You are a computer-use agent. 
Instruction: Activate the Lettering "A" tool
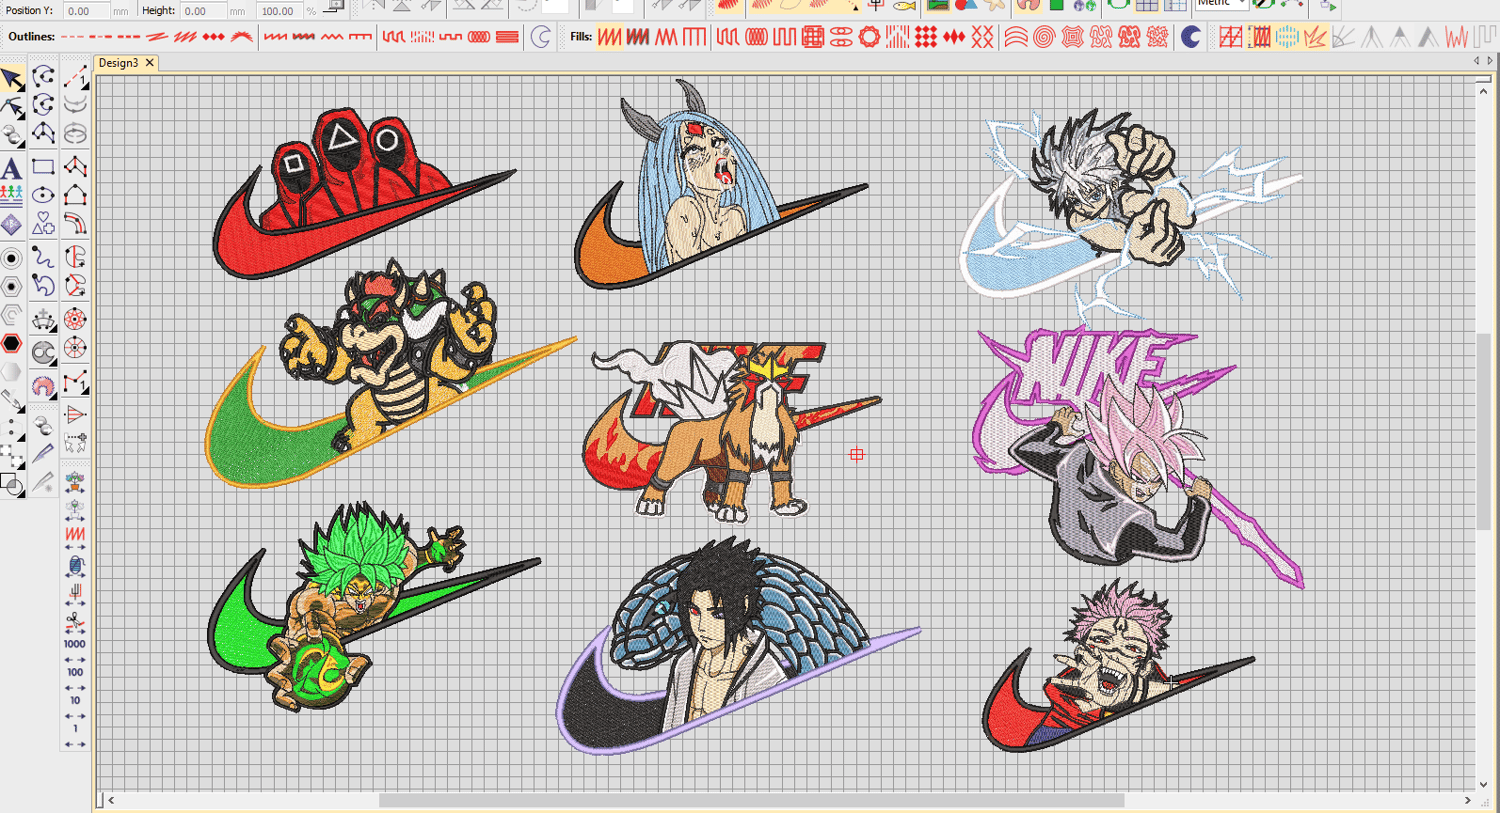click(12, 167)
